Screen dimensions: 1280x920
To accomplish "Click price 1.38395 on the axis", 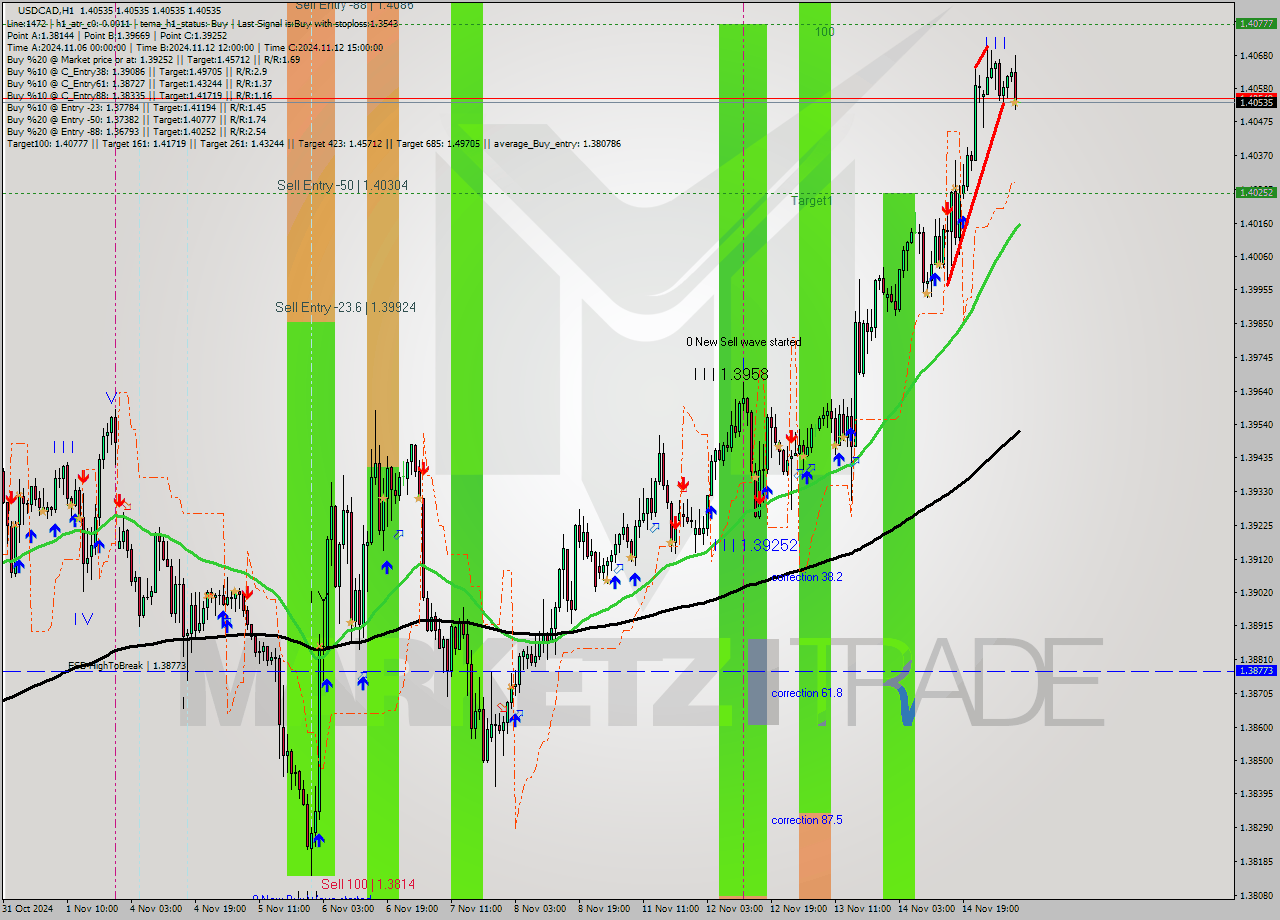I will (1256, 794).
